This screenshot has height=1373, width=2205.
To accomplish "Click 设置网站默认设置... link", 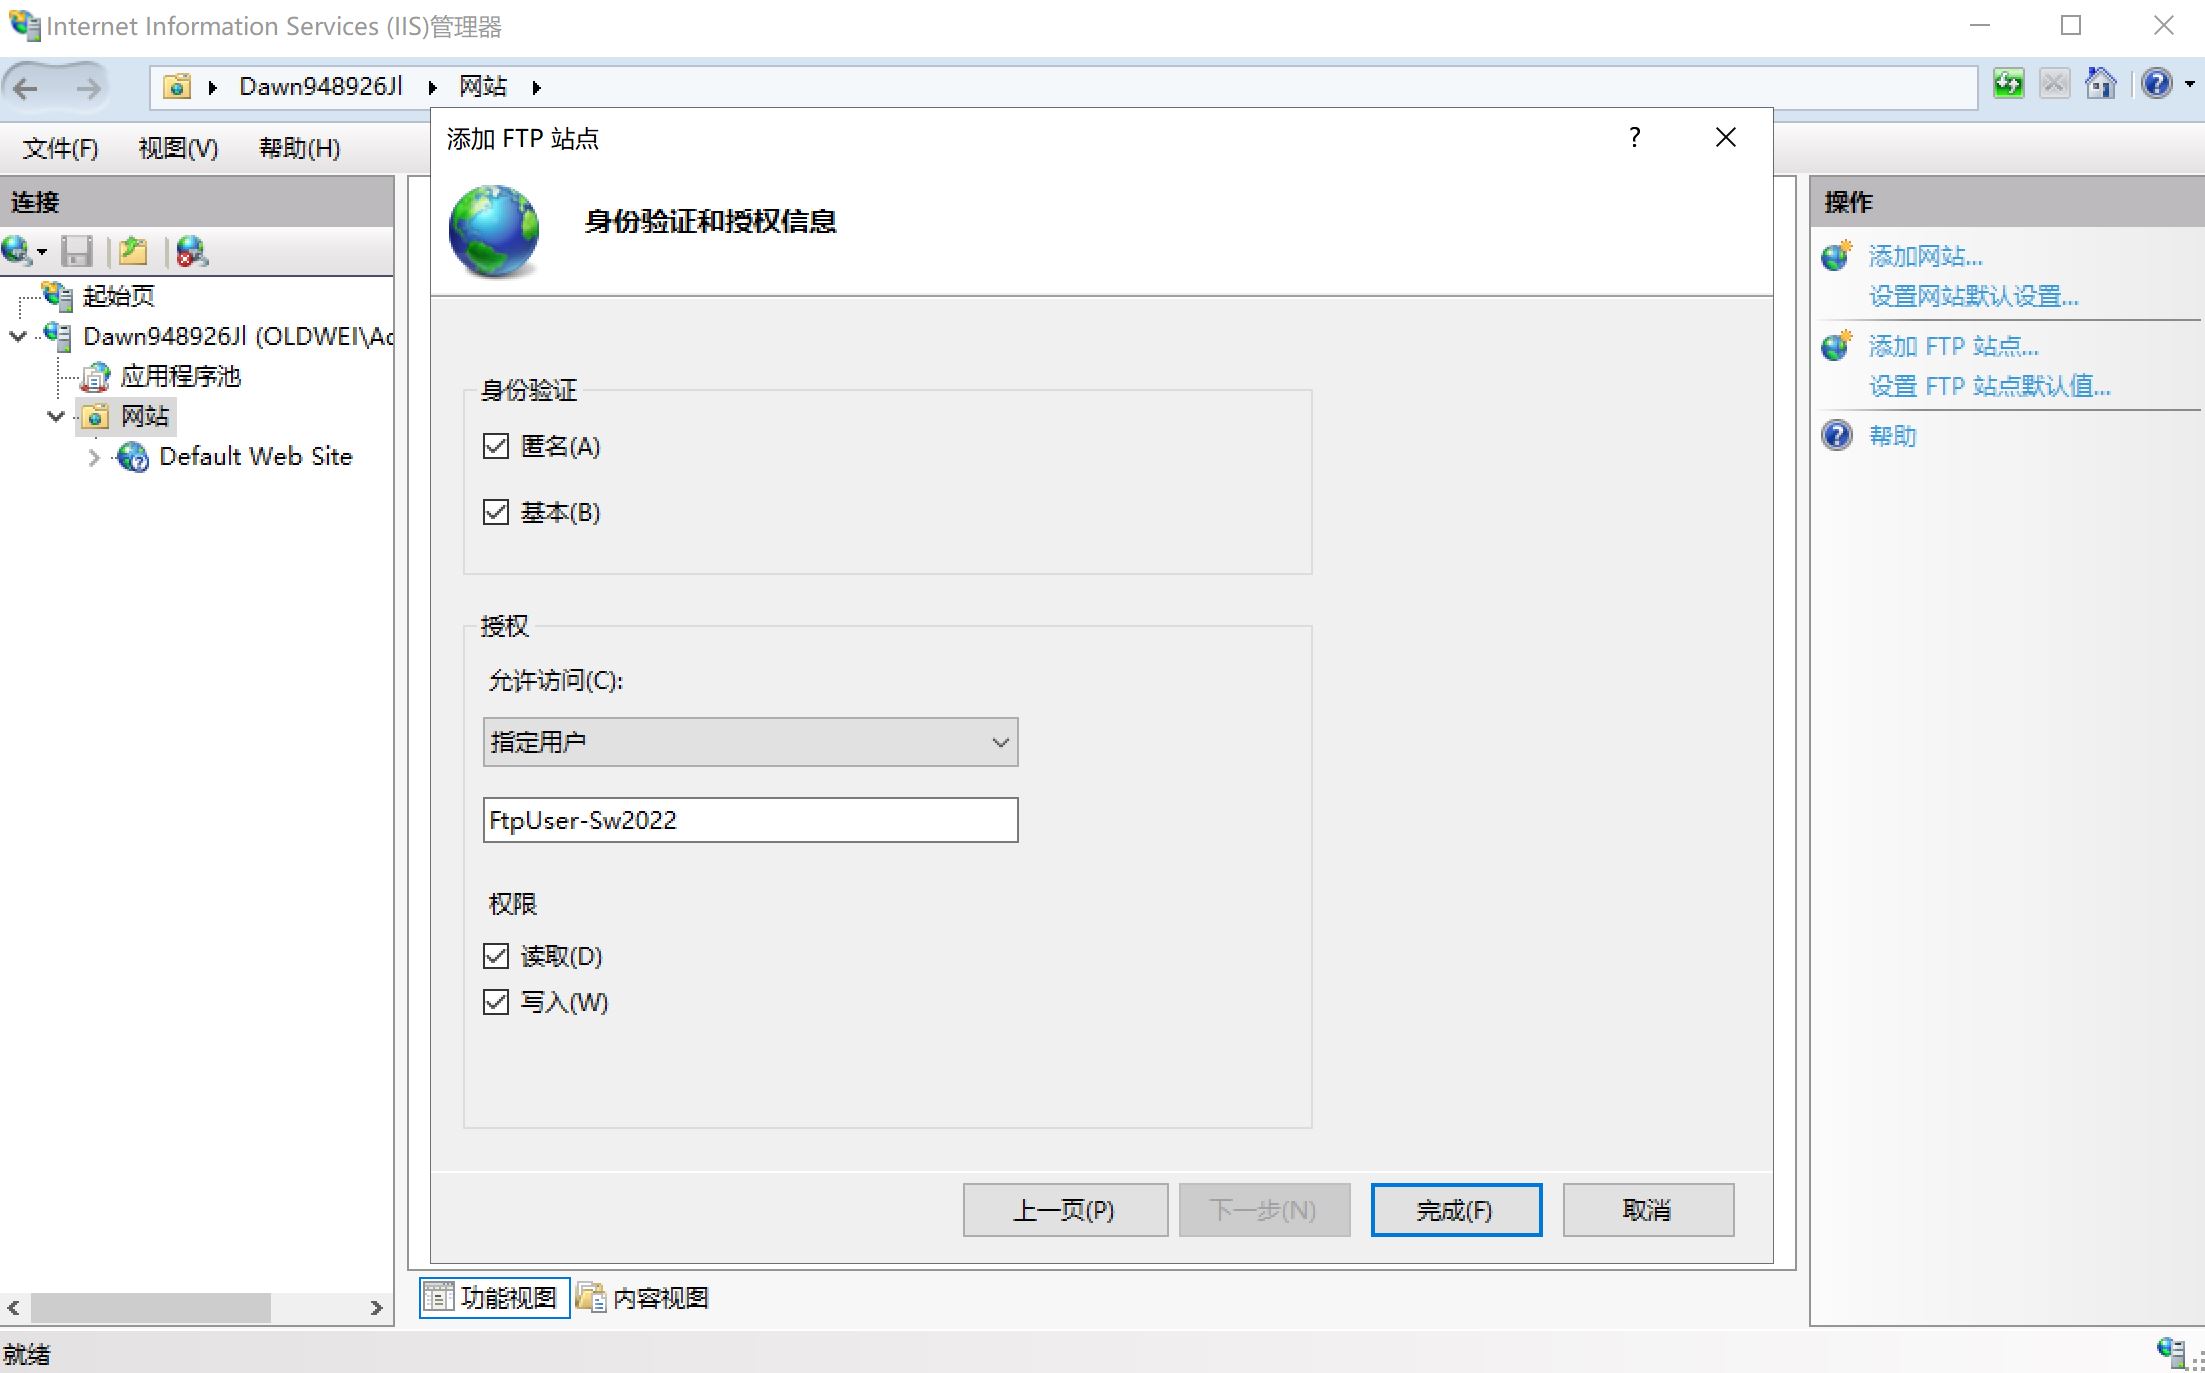I will 1974,297.
